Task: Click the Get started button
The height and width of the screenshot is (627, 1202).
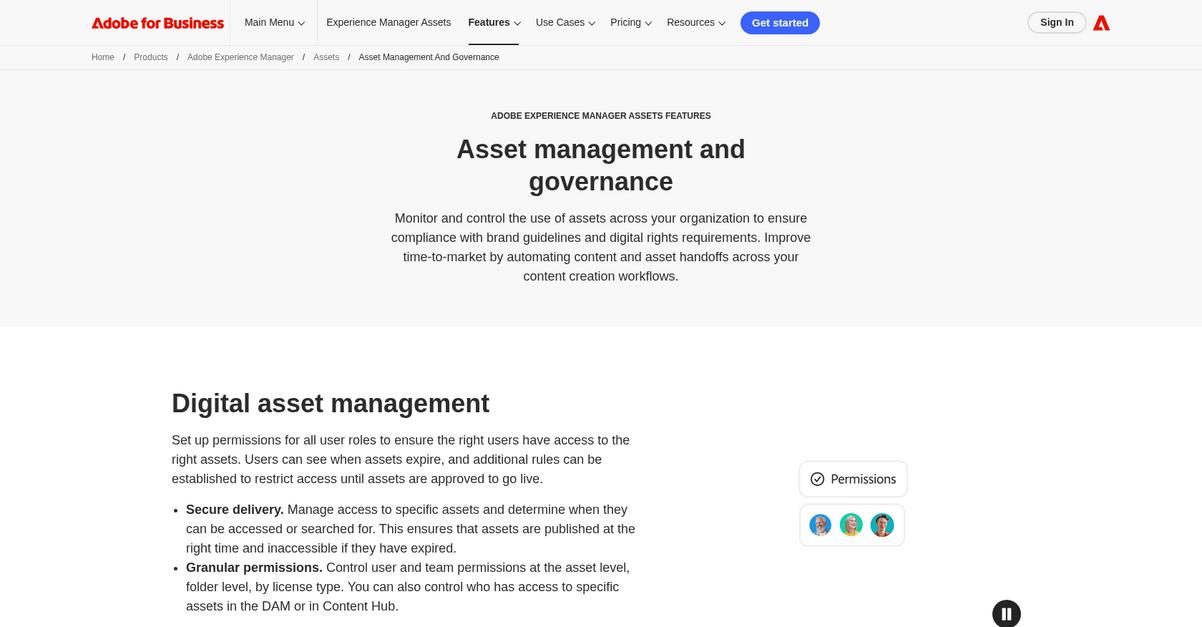Action: (x=780, y=22)
